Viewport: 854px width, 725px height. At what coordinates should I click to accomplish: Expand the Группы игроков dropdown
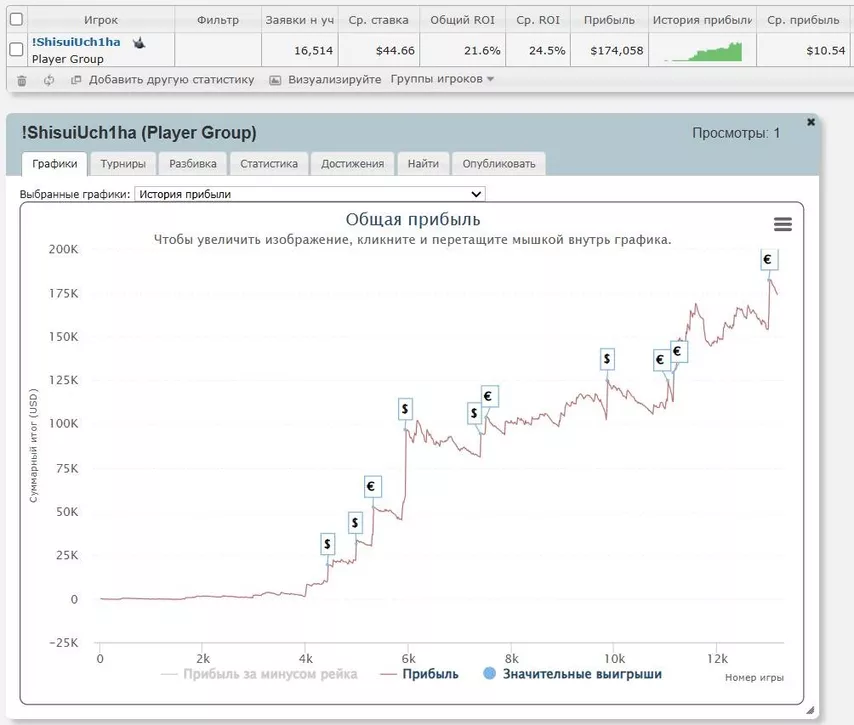pyautogui.click(x=442, y=80)
